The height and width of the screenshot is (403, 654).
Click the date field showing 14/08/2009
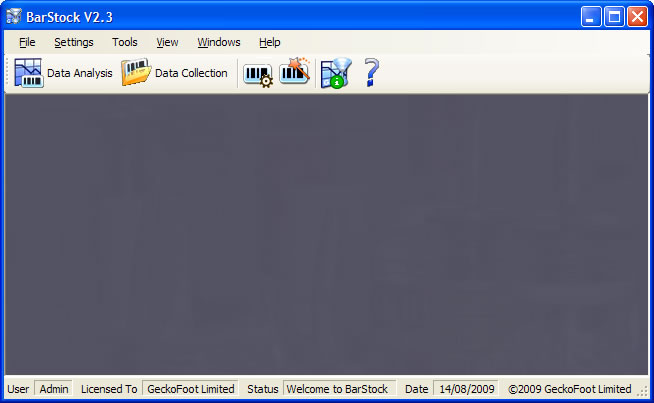coord(465,389)
